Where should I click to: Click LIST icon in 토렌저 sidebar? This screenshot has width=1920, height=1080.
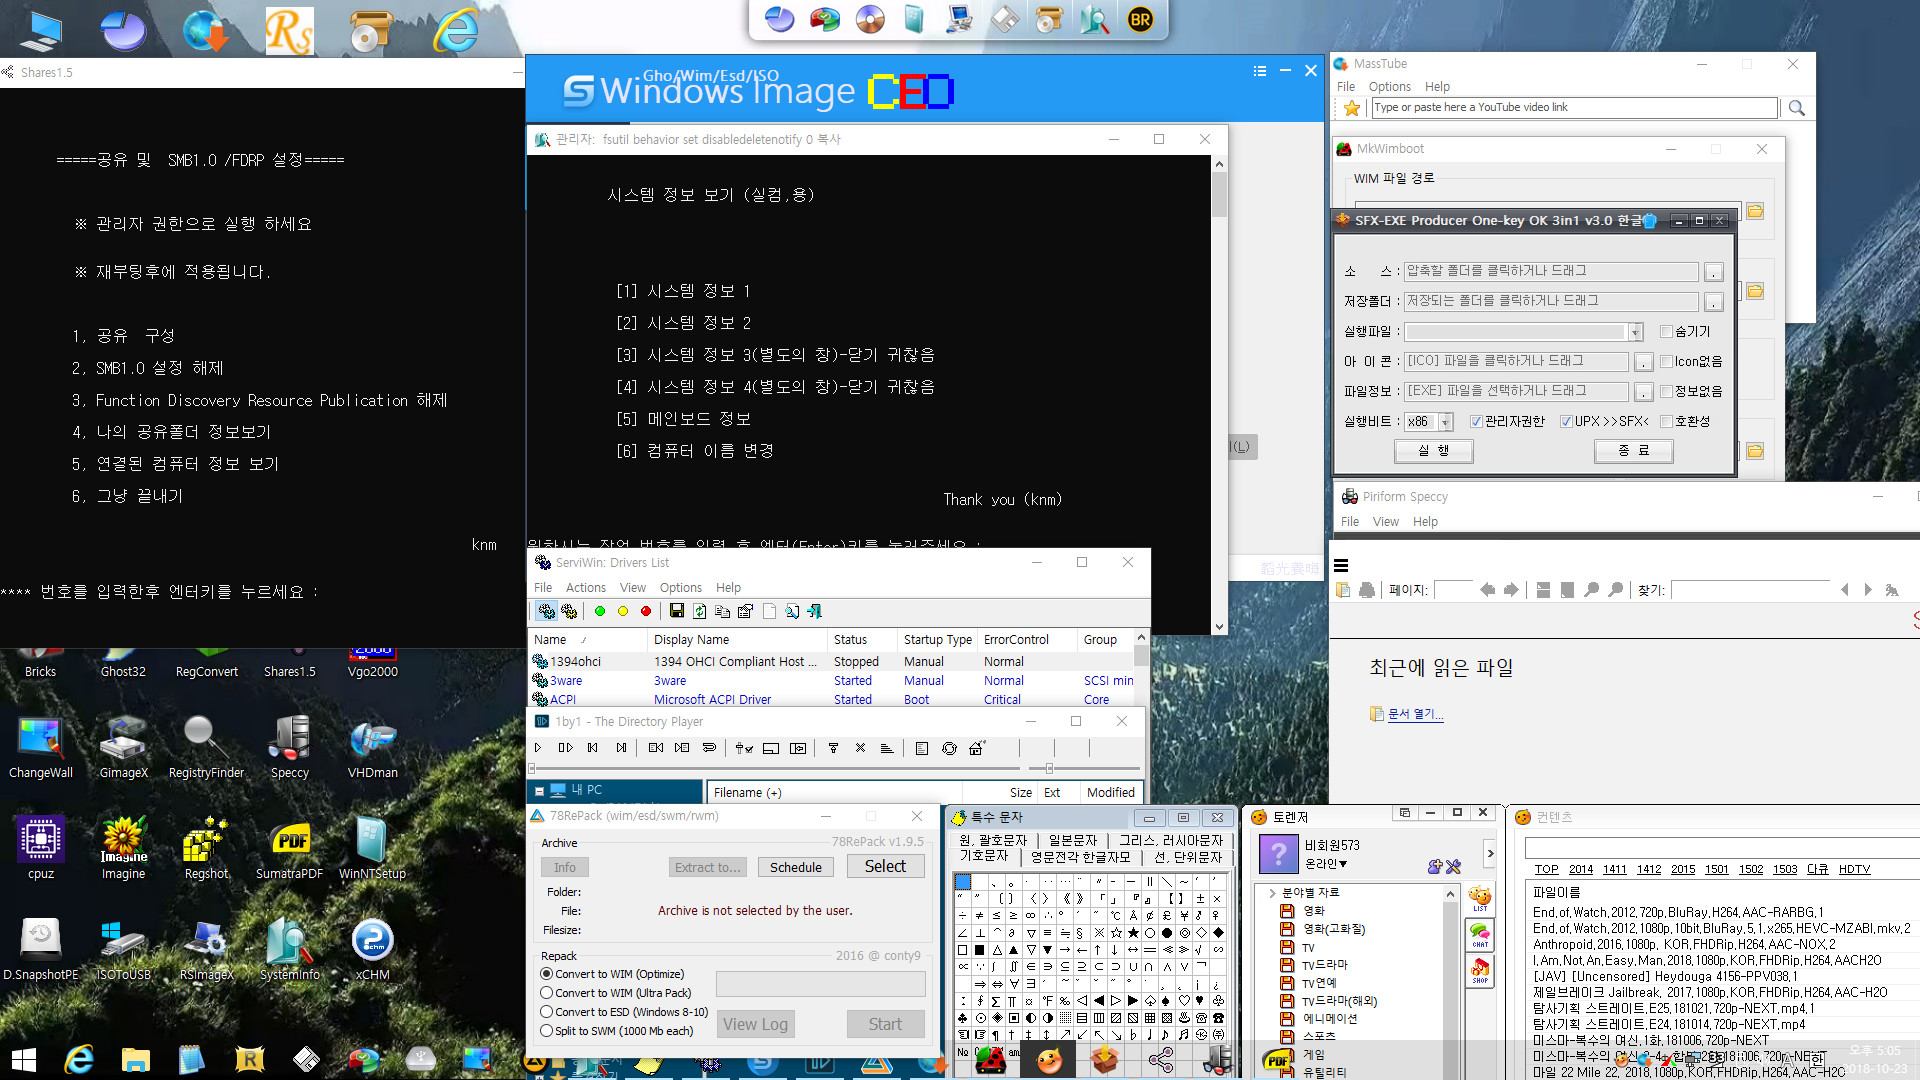1480,898
